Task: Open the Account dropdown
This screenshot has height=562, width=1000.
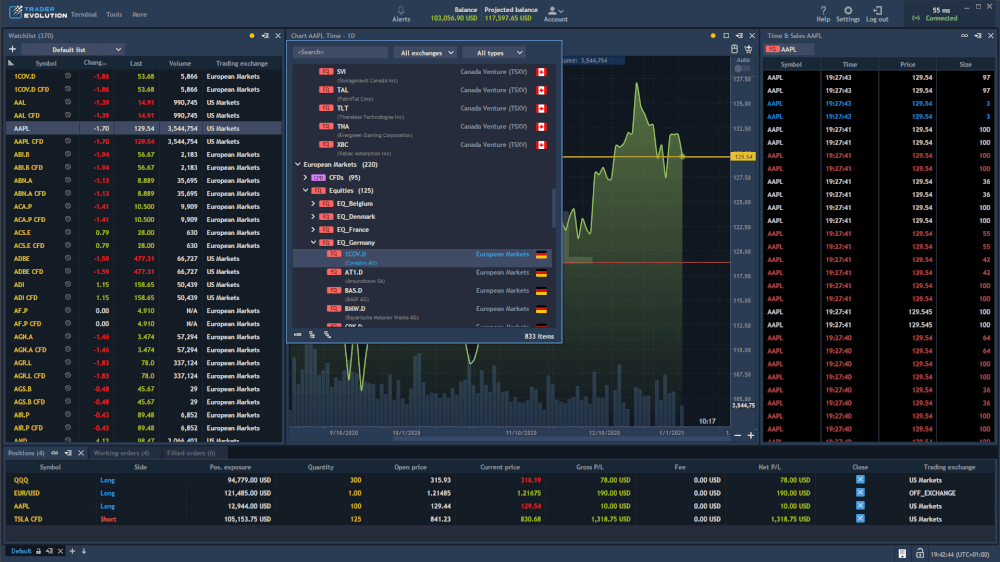Action: (x=555, y=14)
